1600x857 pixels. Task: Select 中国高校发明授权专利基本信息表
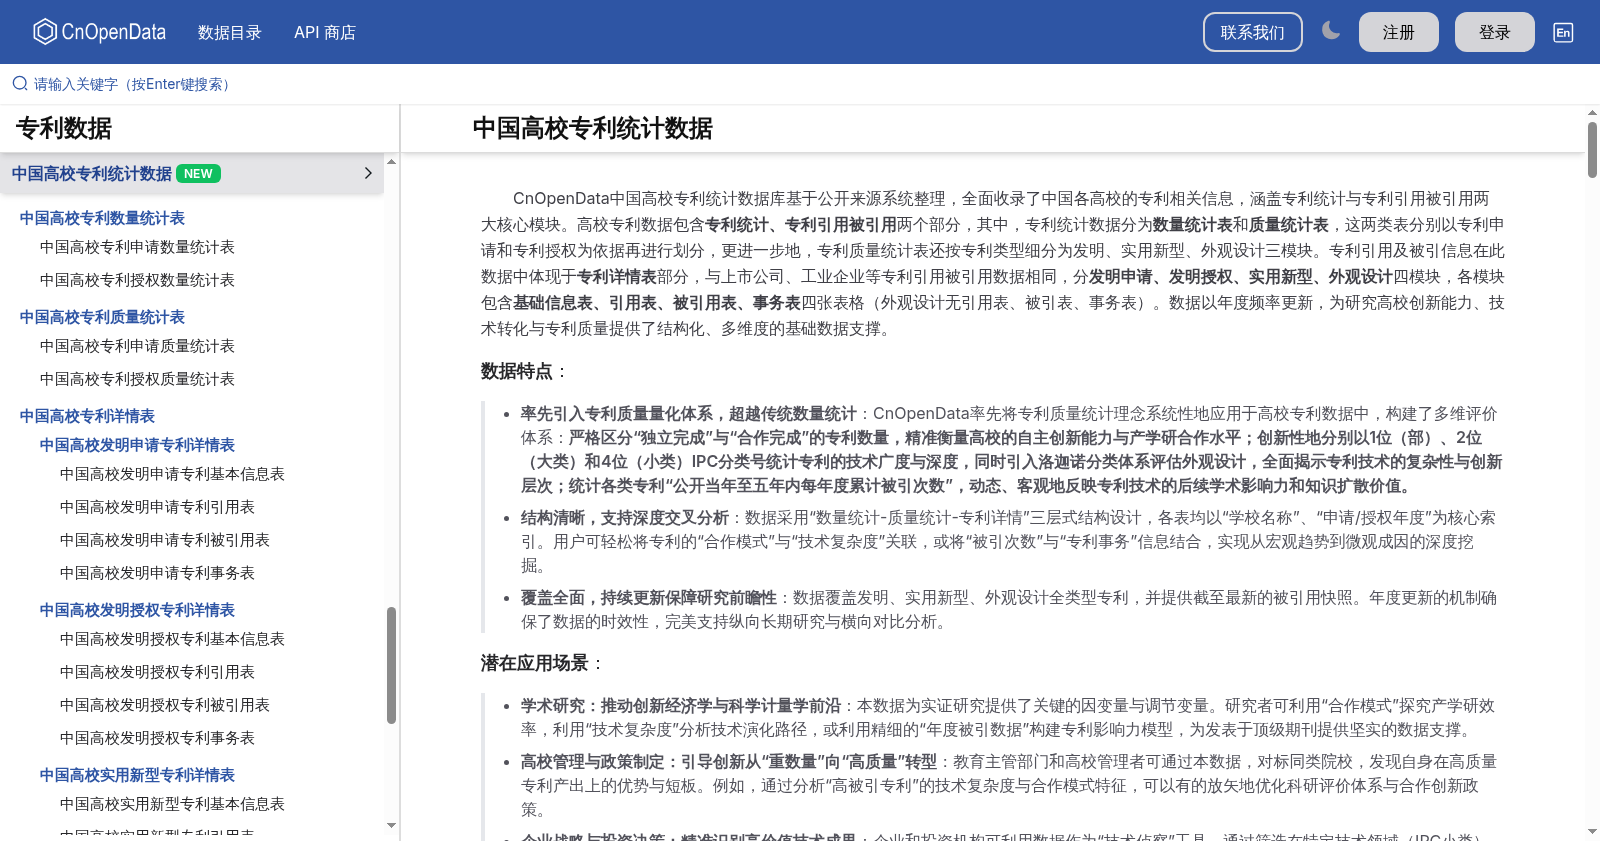[172, 639]
